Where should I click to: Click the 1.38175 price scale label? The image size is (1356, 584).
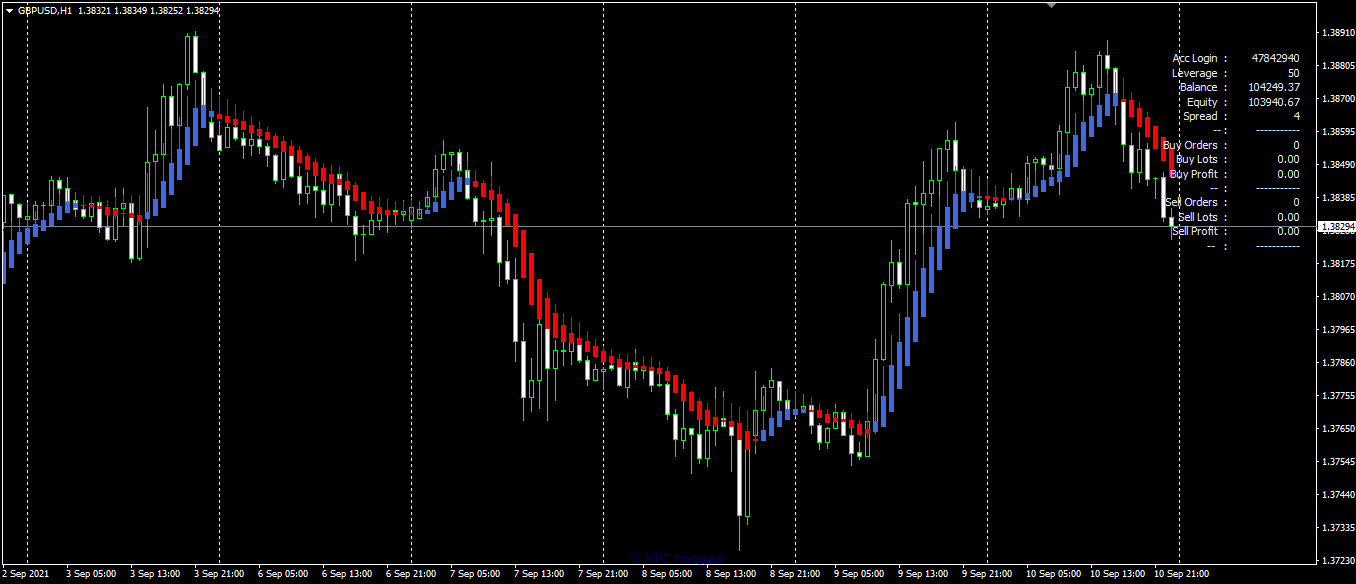click(x=1338, y=264)
